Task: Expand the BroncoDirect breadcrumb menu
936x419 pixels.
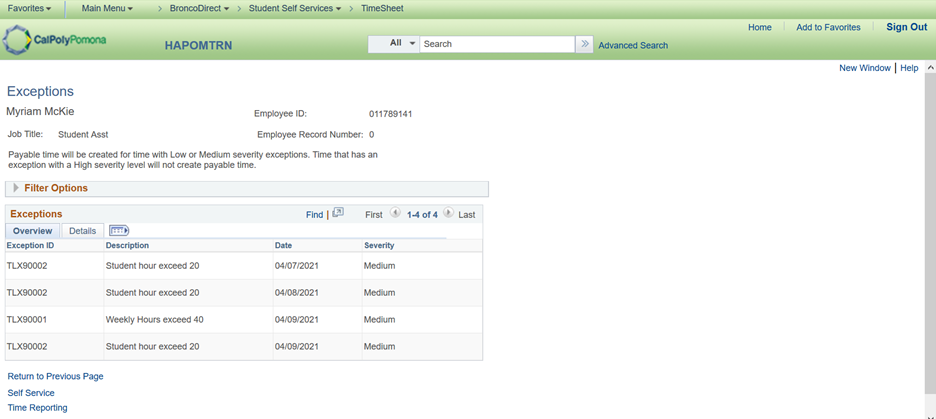Action: (x=199, y=8)
